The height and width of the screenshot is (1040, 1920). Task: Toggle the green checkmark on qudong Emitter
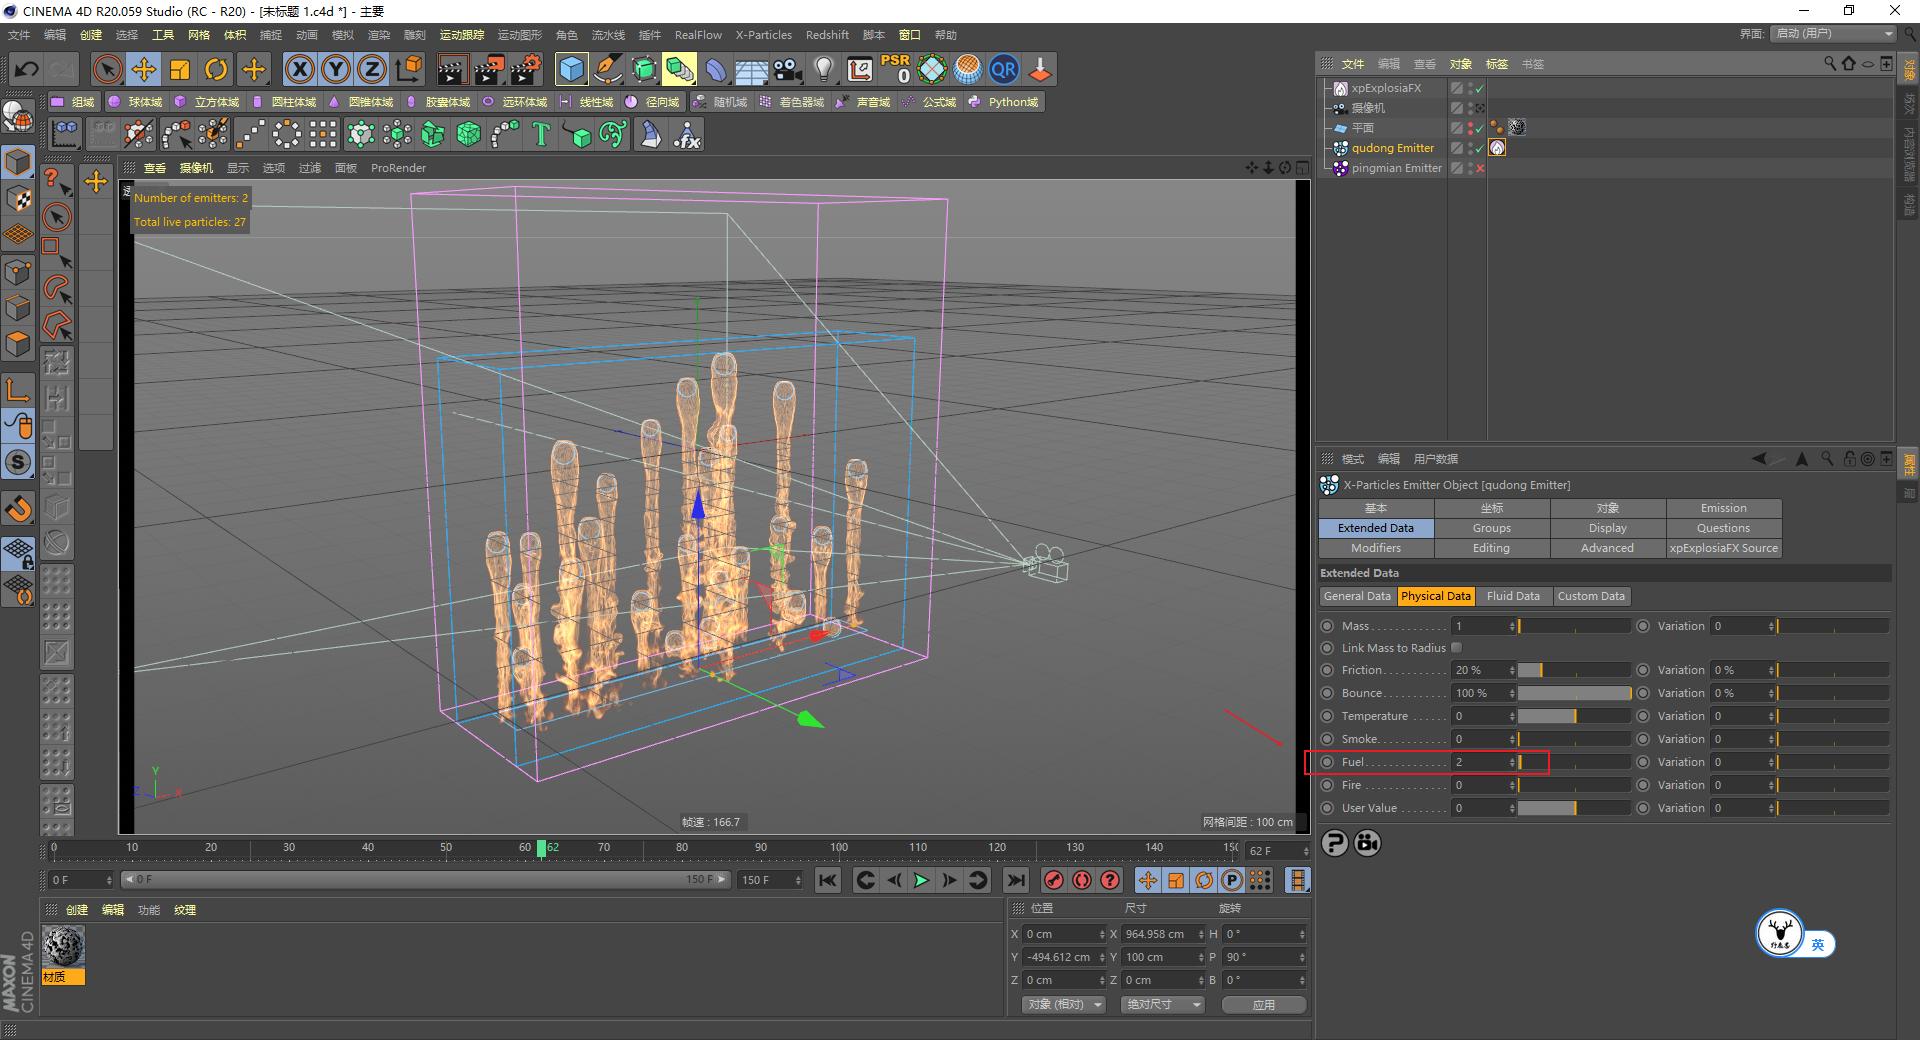click(1479, 148)
